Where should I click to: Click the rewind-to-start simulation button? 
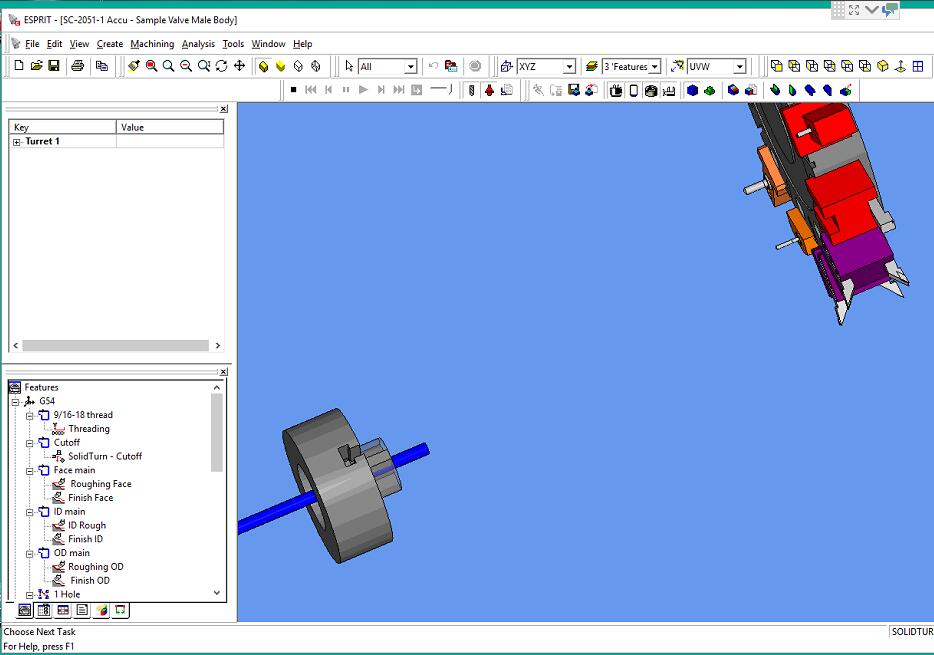tap(310, 90)
